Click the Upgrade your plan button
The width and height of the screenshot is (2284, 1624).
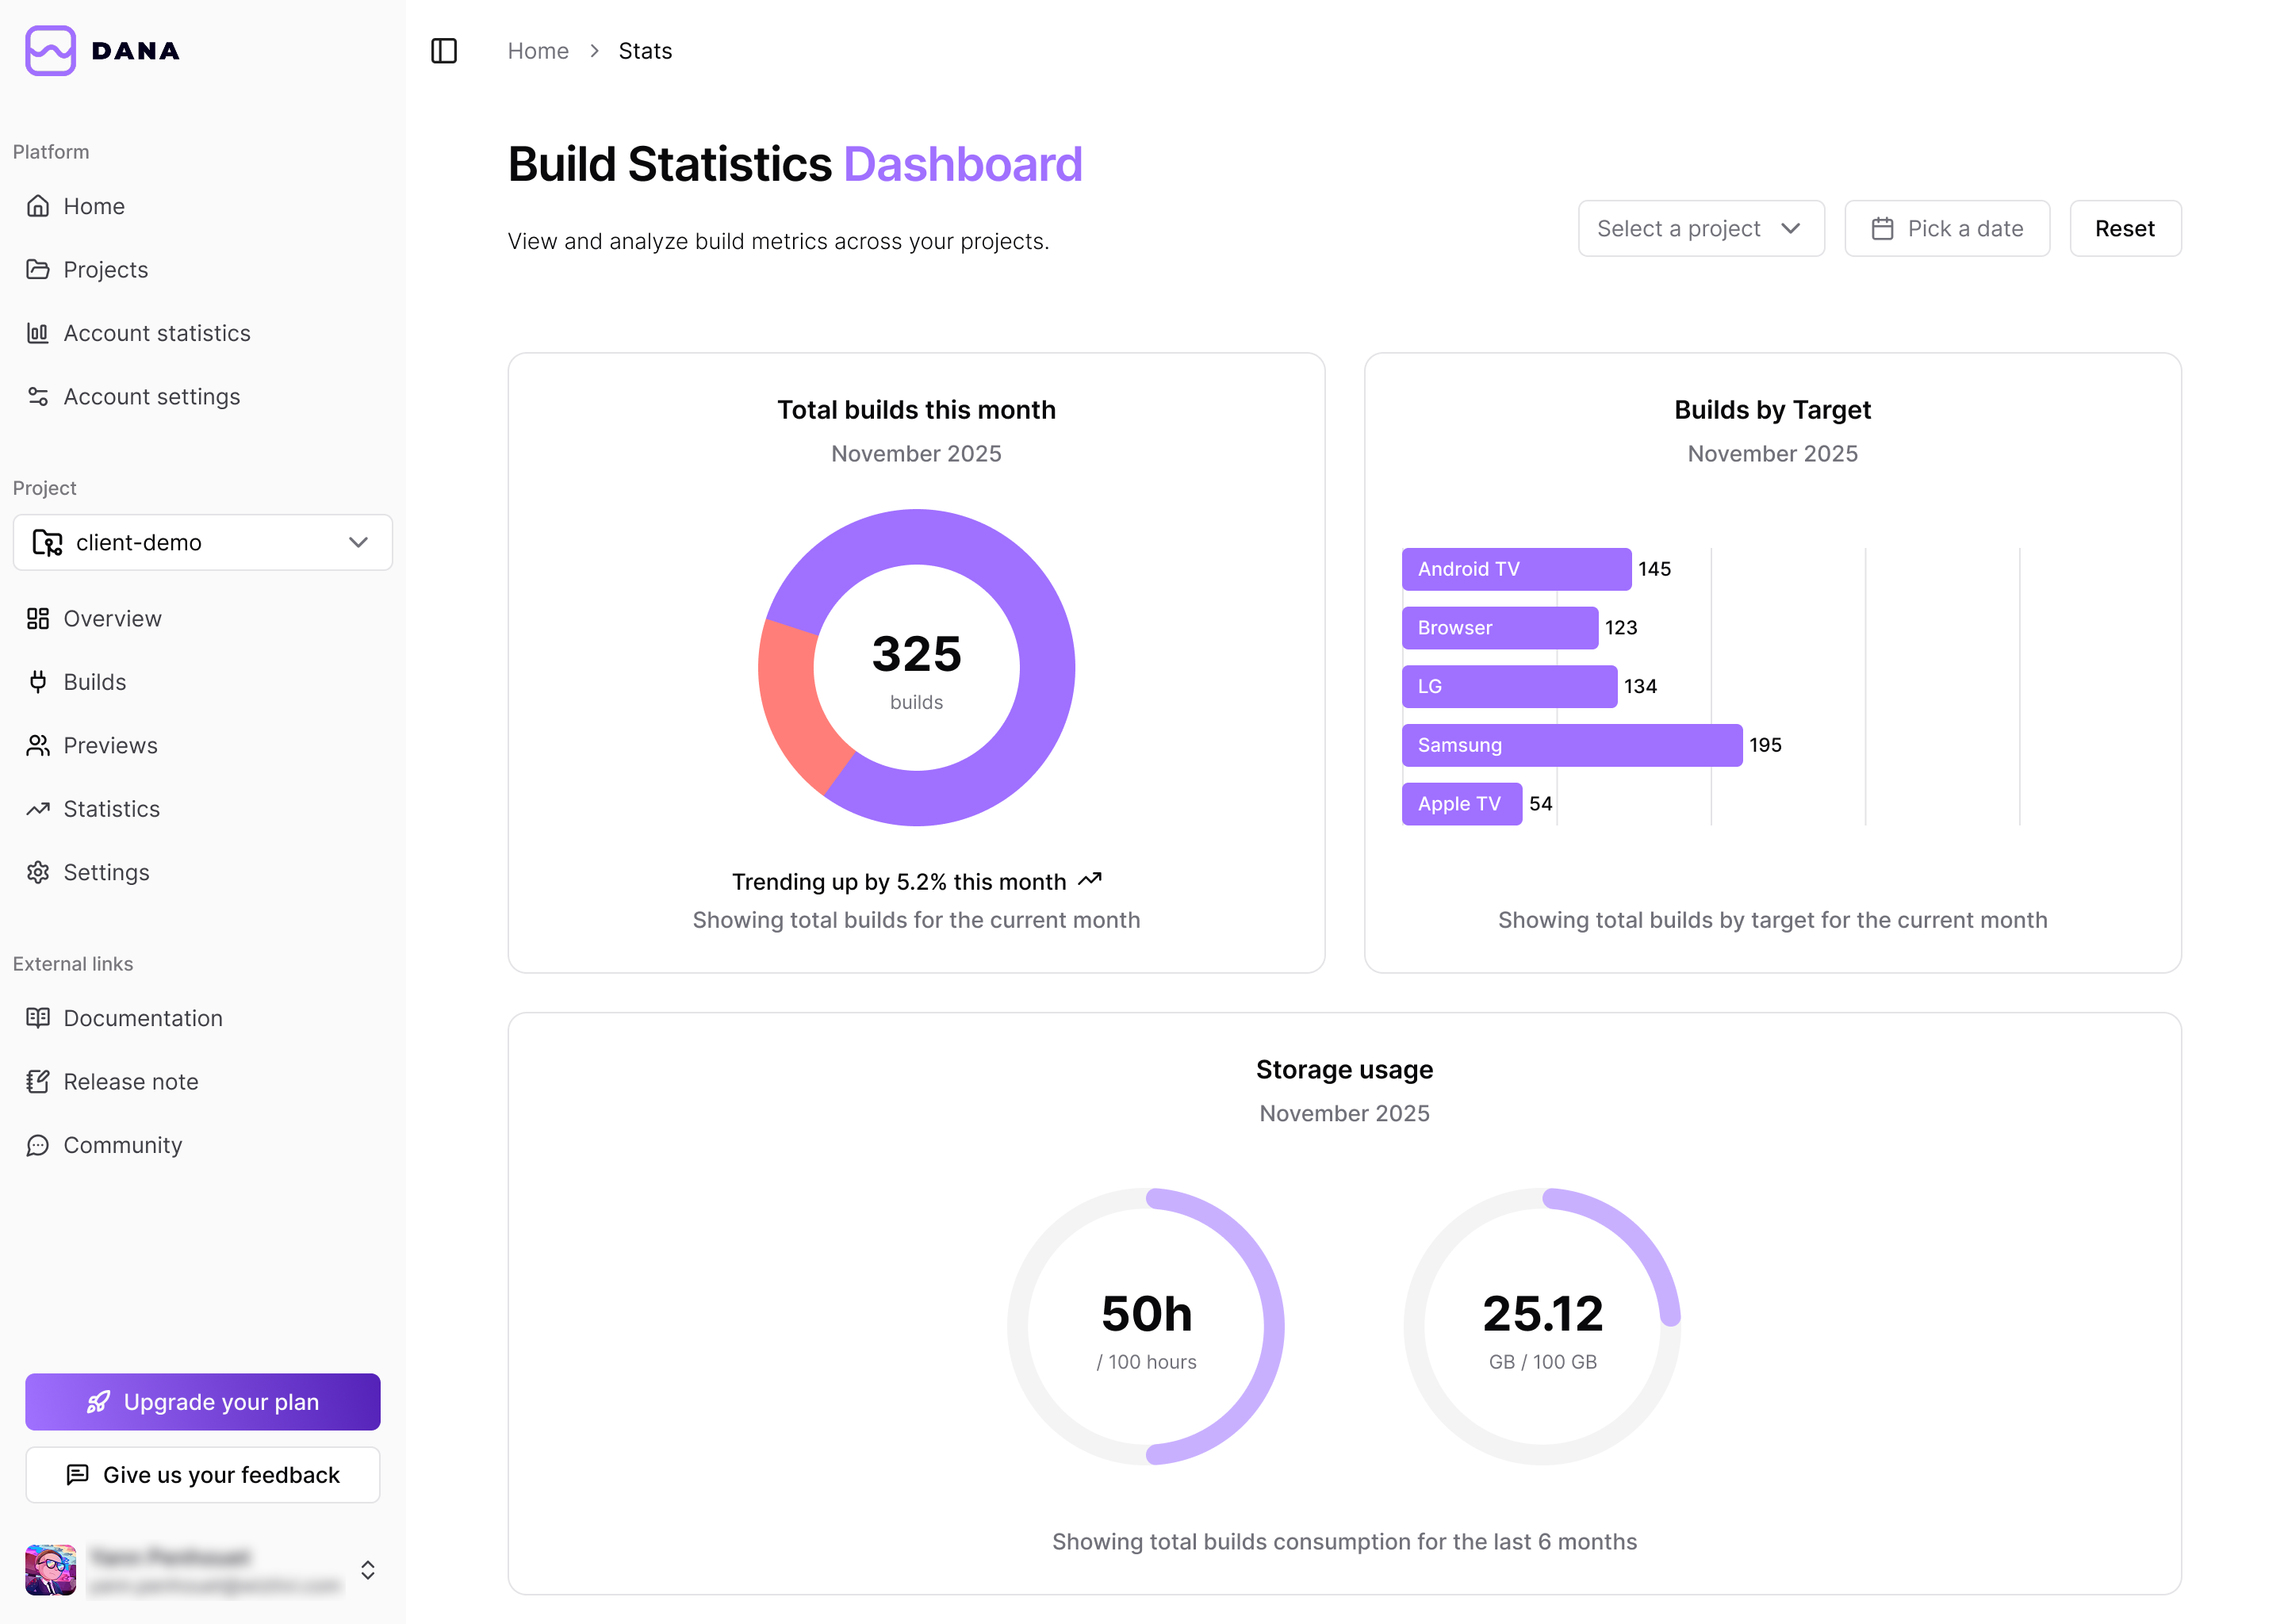202,1402
